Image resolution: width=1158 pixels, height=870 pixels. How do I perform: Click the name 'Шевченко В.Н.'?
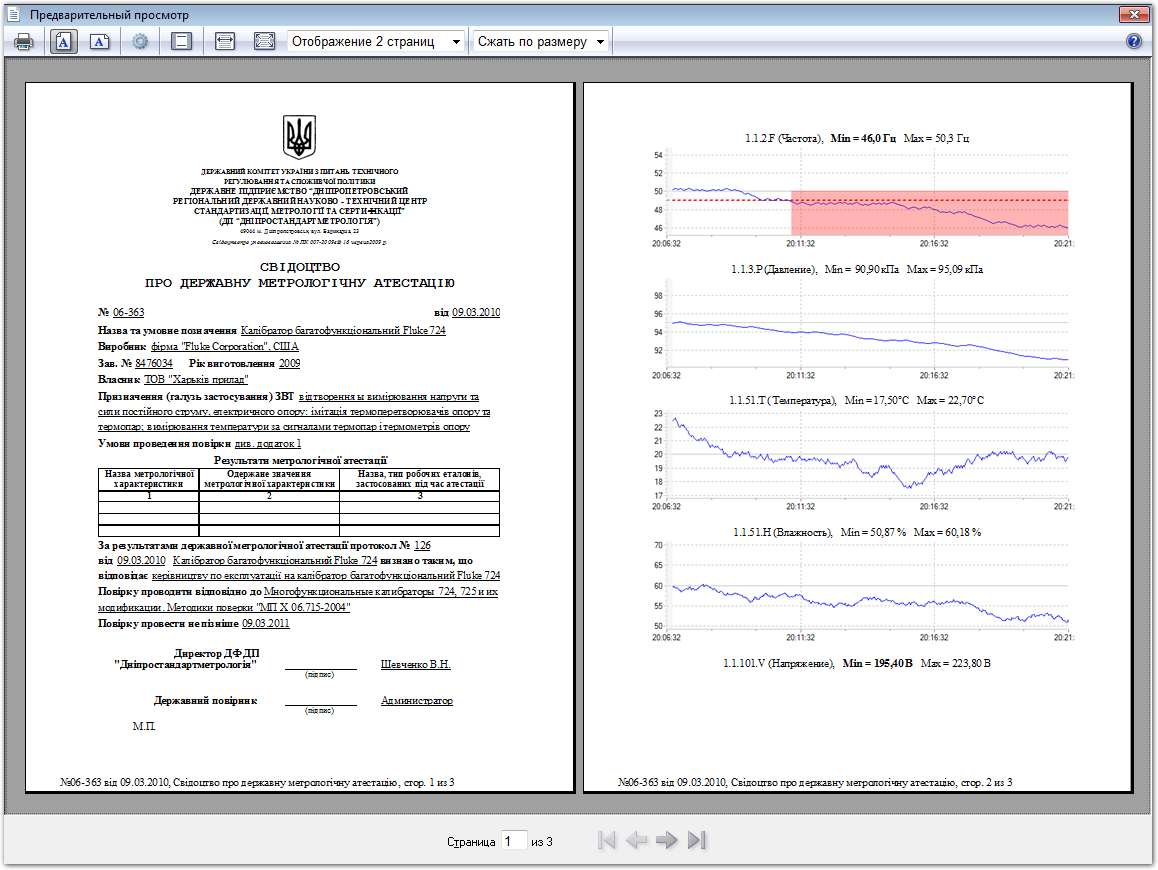(416, 665)
